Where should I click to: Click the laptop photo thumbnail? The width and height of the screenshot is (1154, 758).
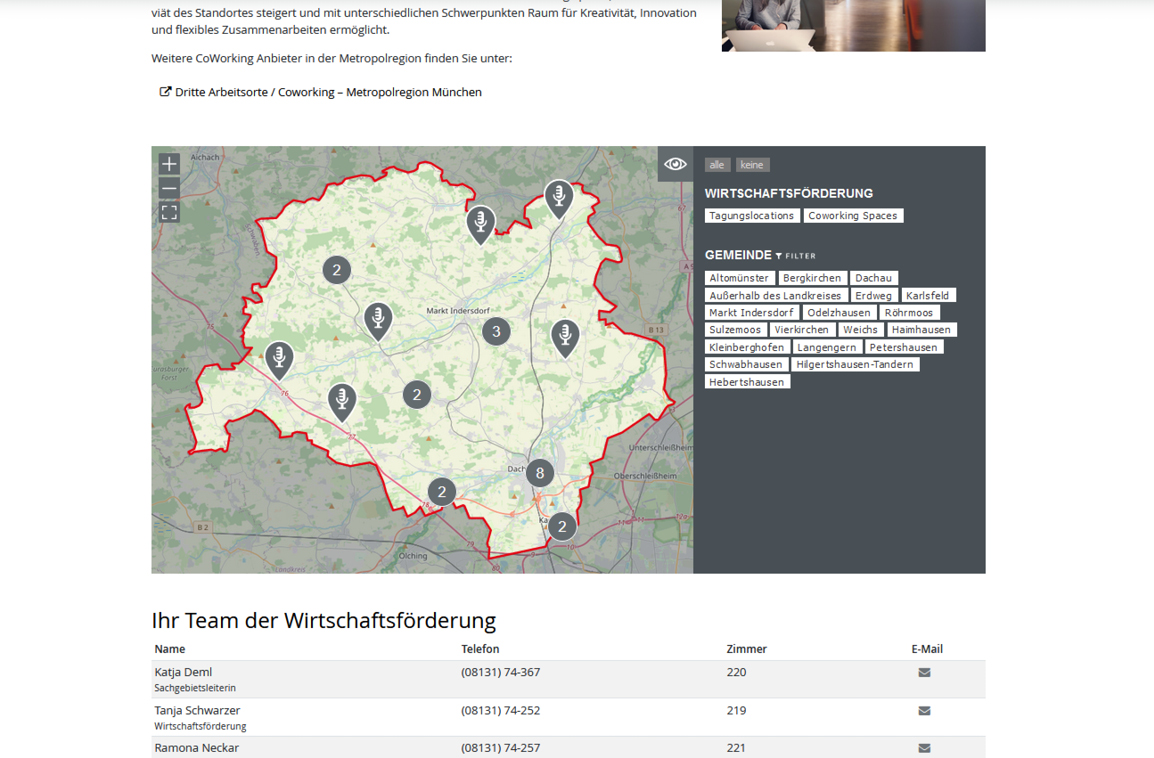click(853, 25)
